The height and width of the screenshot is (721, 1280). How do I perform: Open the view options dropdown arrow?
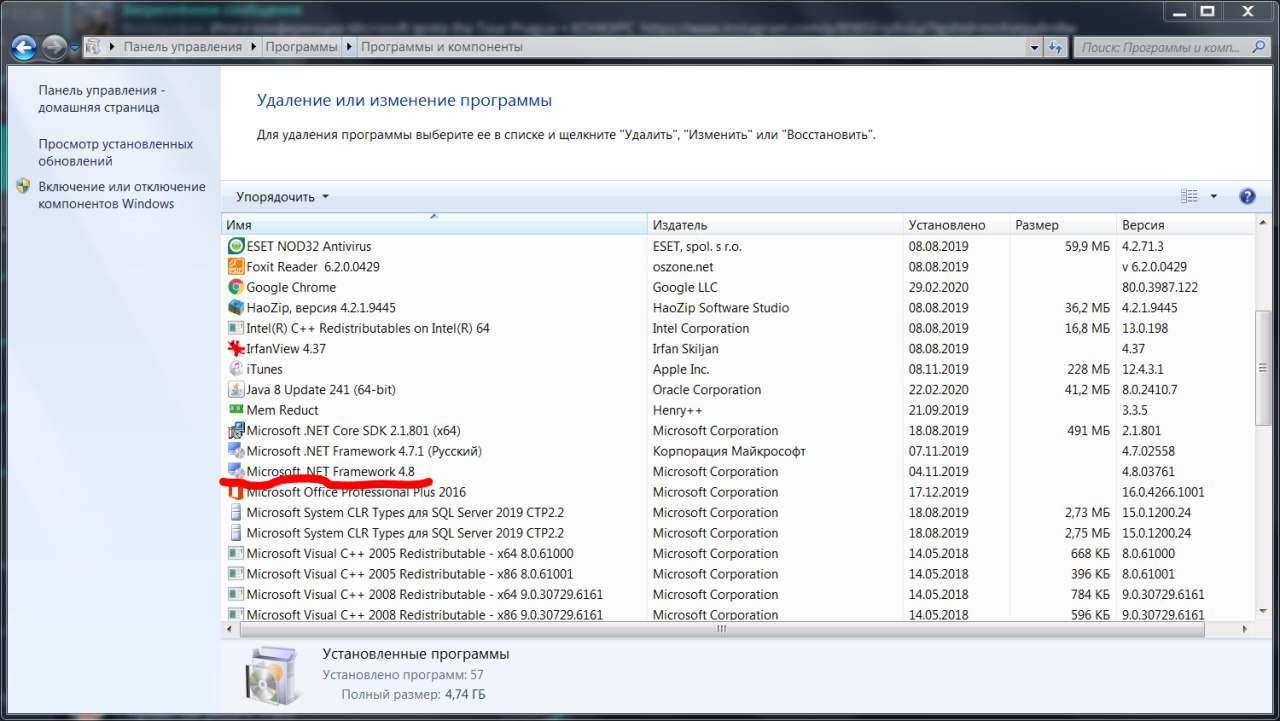[x=1214, y=197]
